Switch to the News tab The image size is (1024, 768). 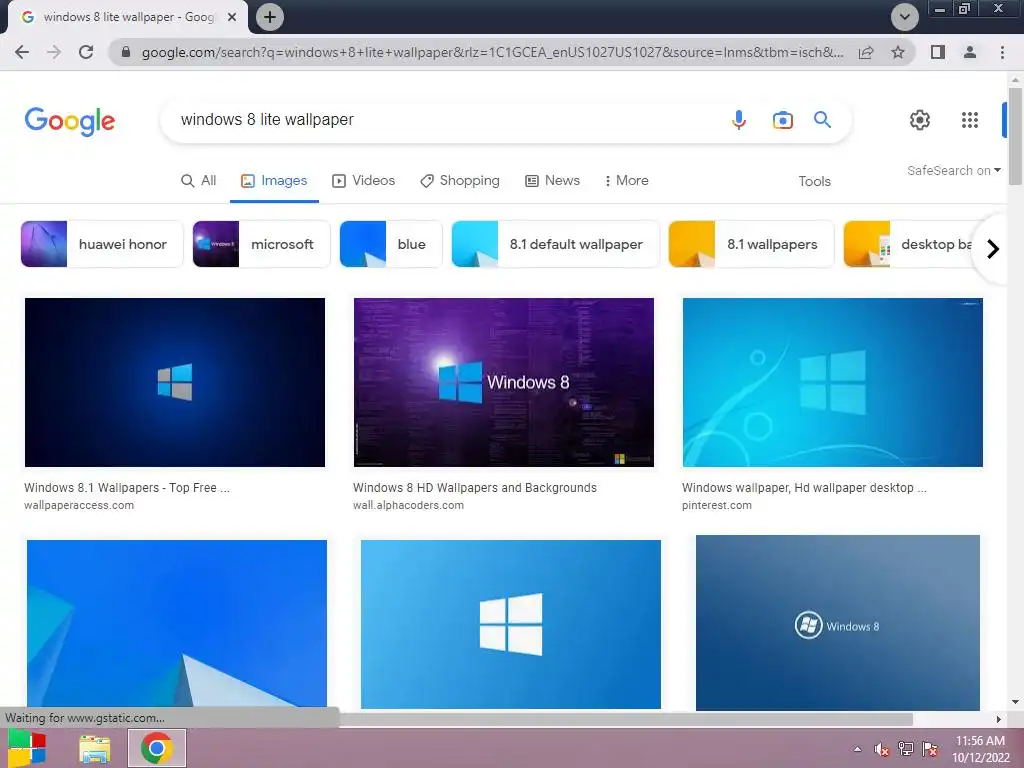(552, 181)
